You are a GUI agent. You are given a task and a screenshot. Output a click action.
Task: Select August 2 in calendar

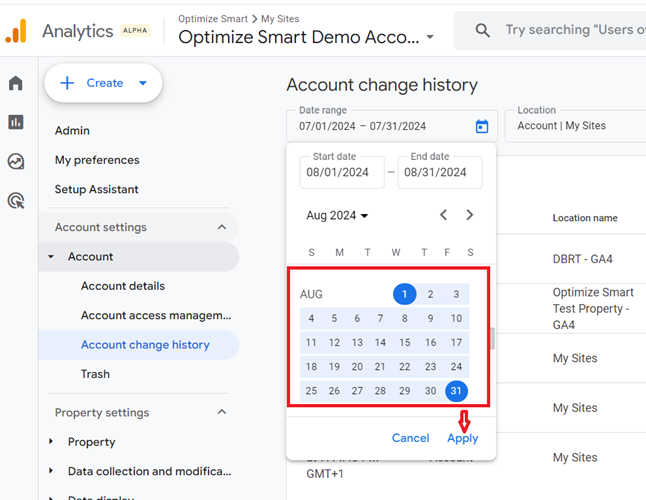[430, 294]
